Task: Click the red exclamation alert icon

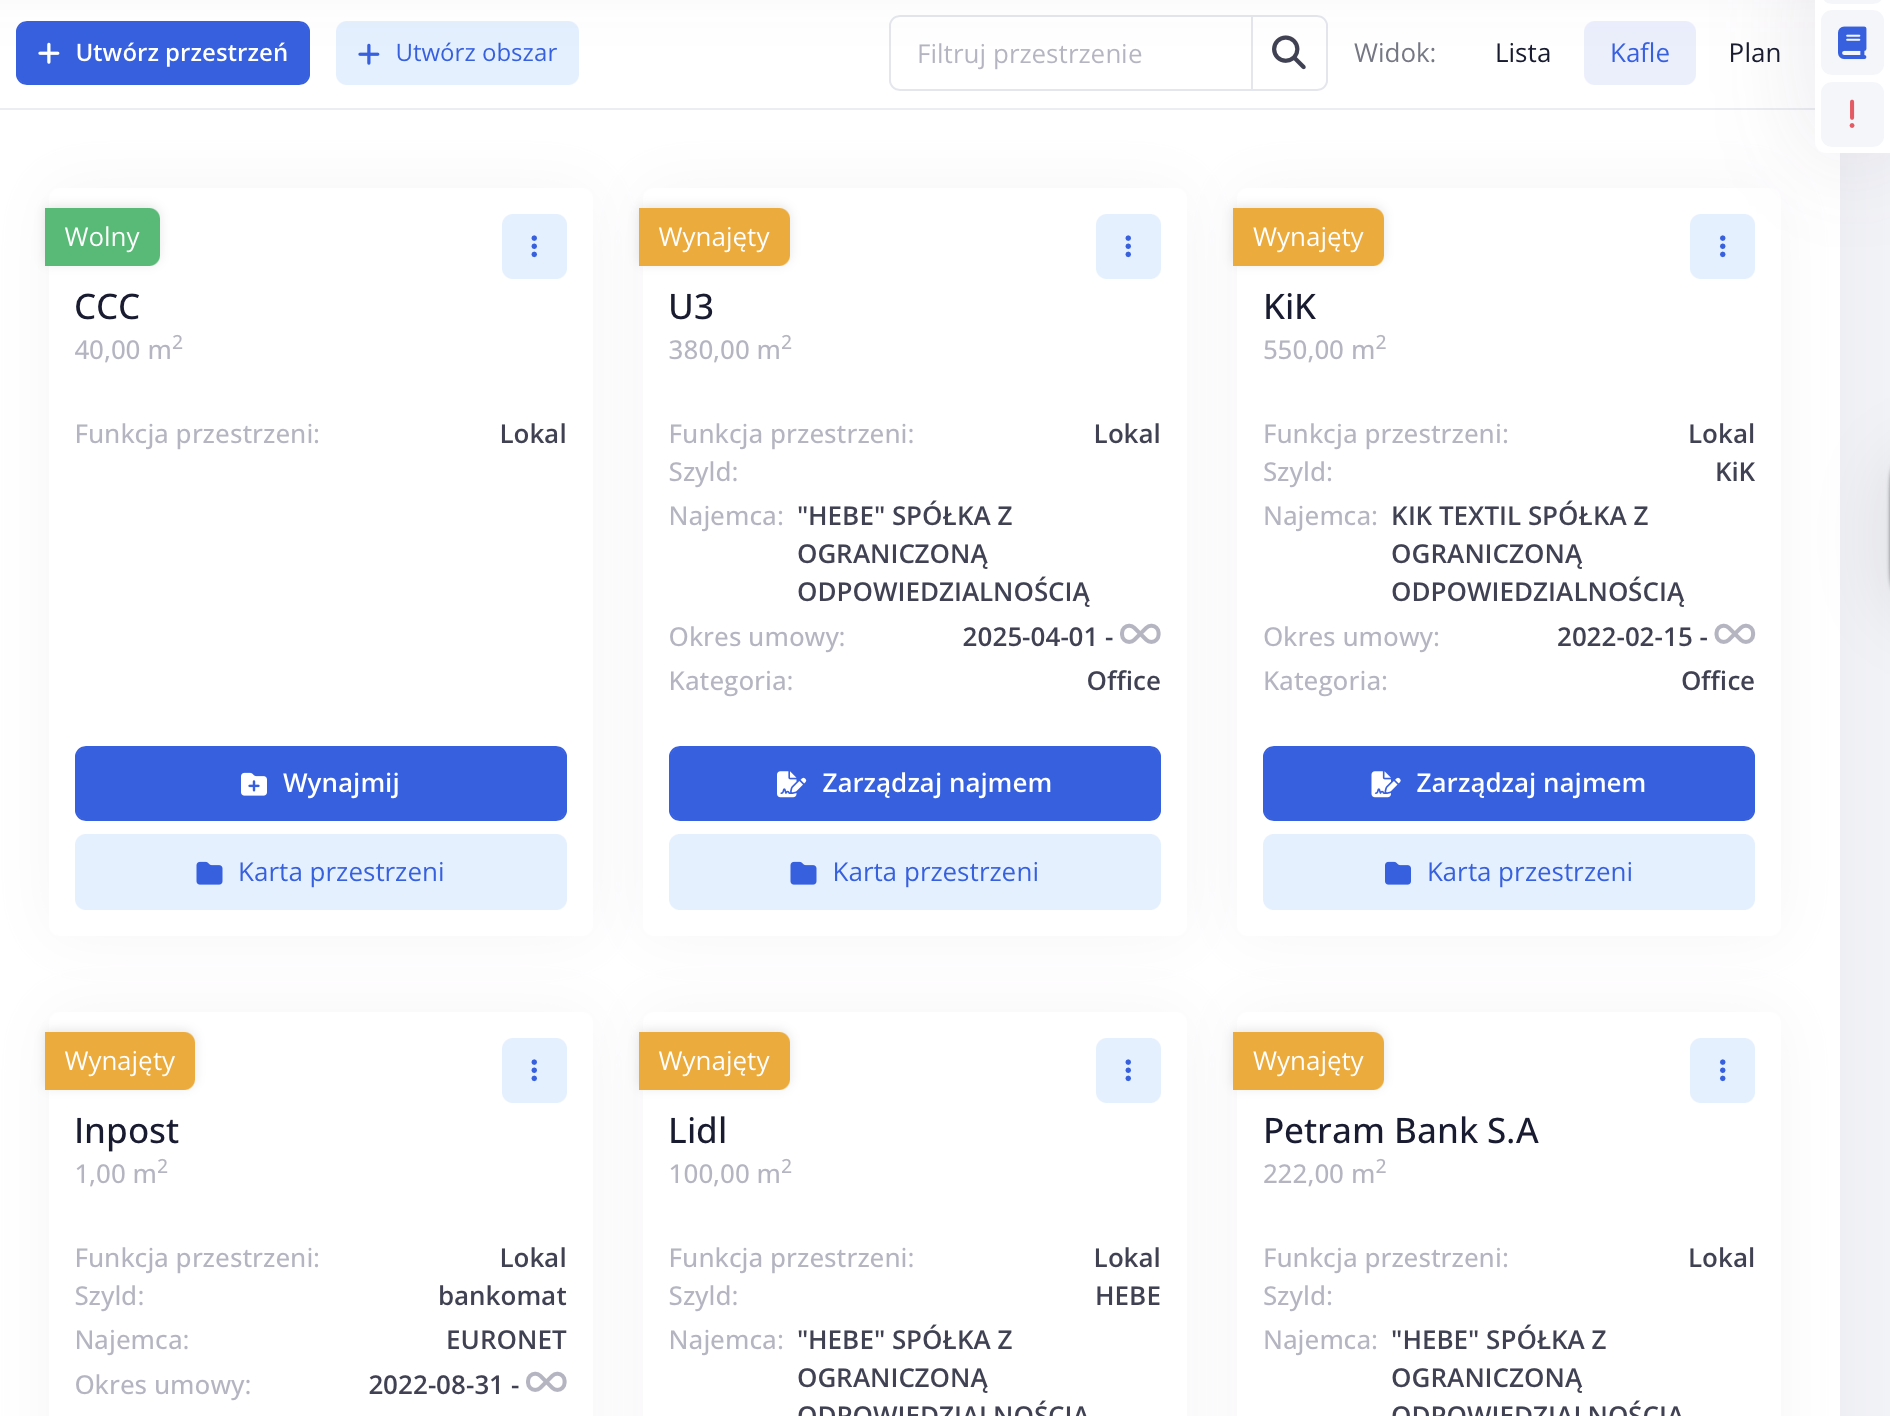Action: click(1852, 114)
